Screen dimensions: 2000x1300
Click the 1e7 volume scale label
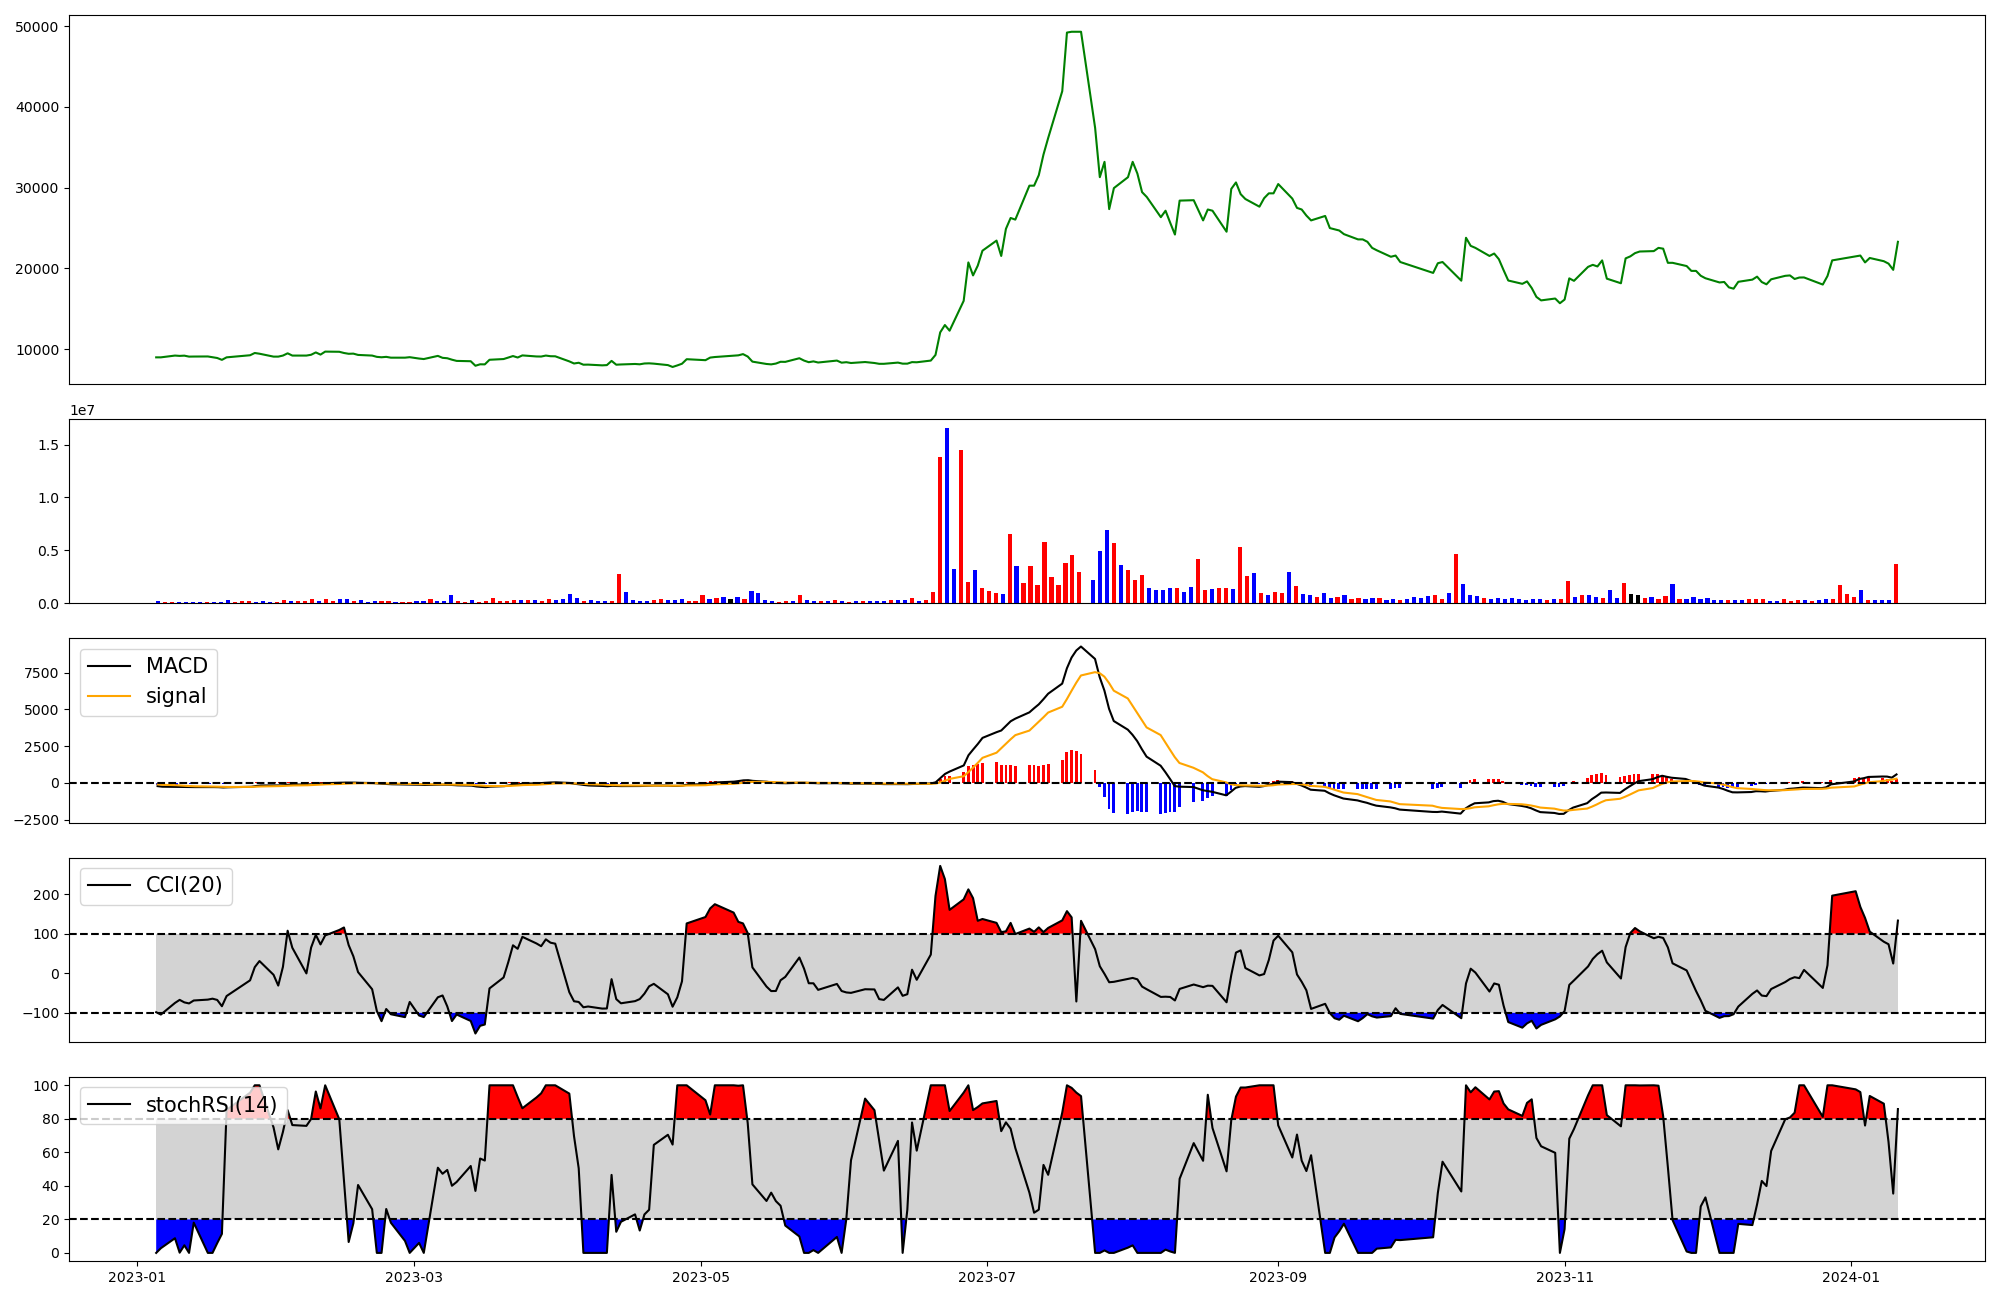(x=82, y=410)
